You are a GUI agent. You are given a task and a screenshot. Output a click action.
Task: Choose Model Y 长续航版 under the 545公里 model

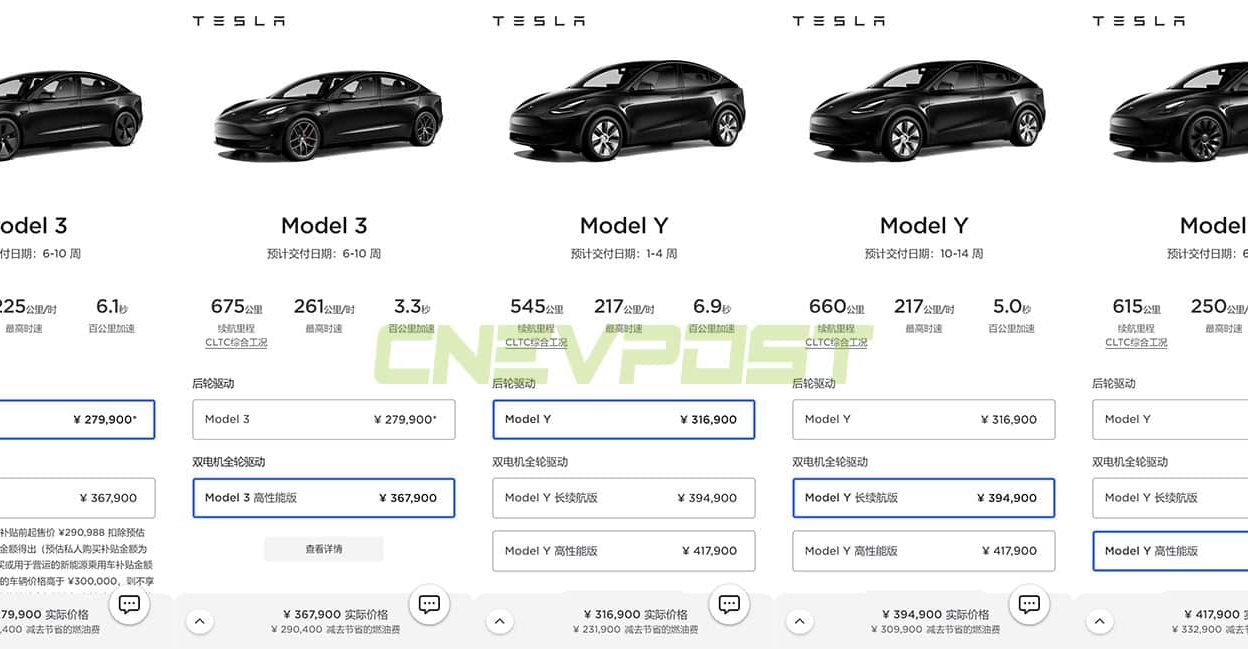pyautogui.click(x=624, y=498)
